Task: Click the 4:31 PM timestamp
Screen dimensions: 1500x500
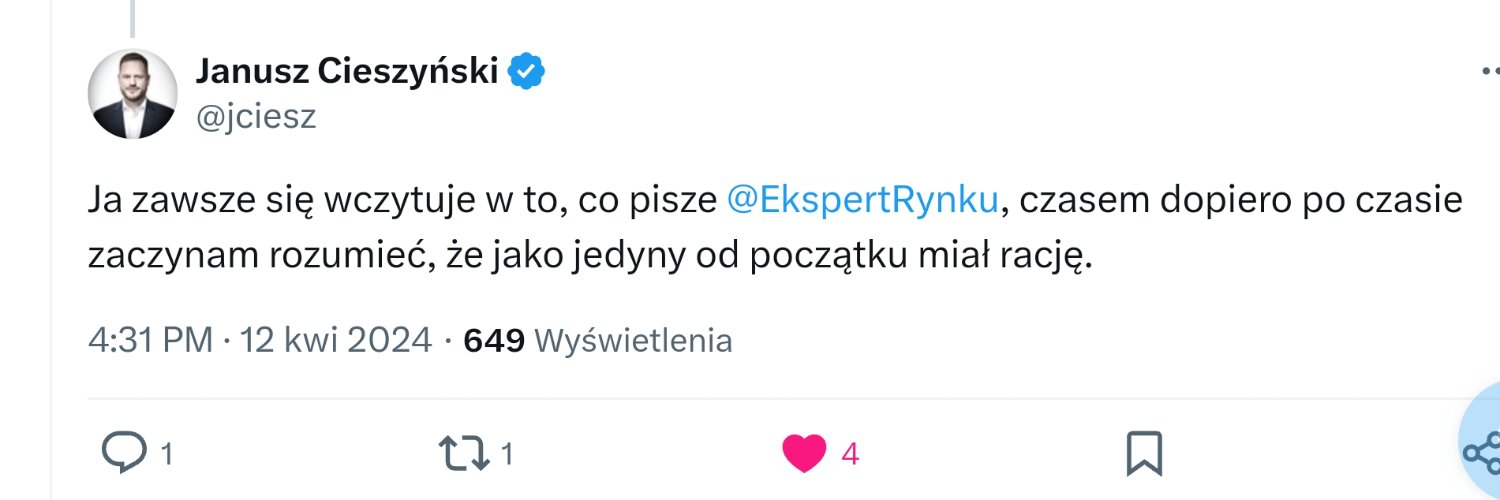Action: [150, 341]
